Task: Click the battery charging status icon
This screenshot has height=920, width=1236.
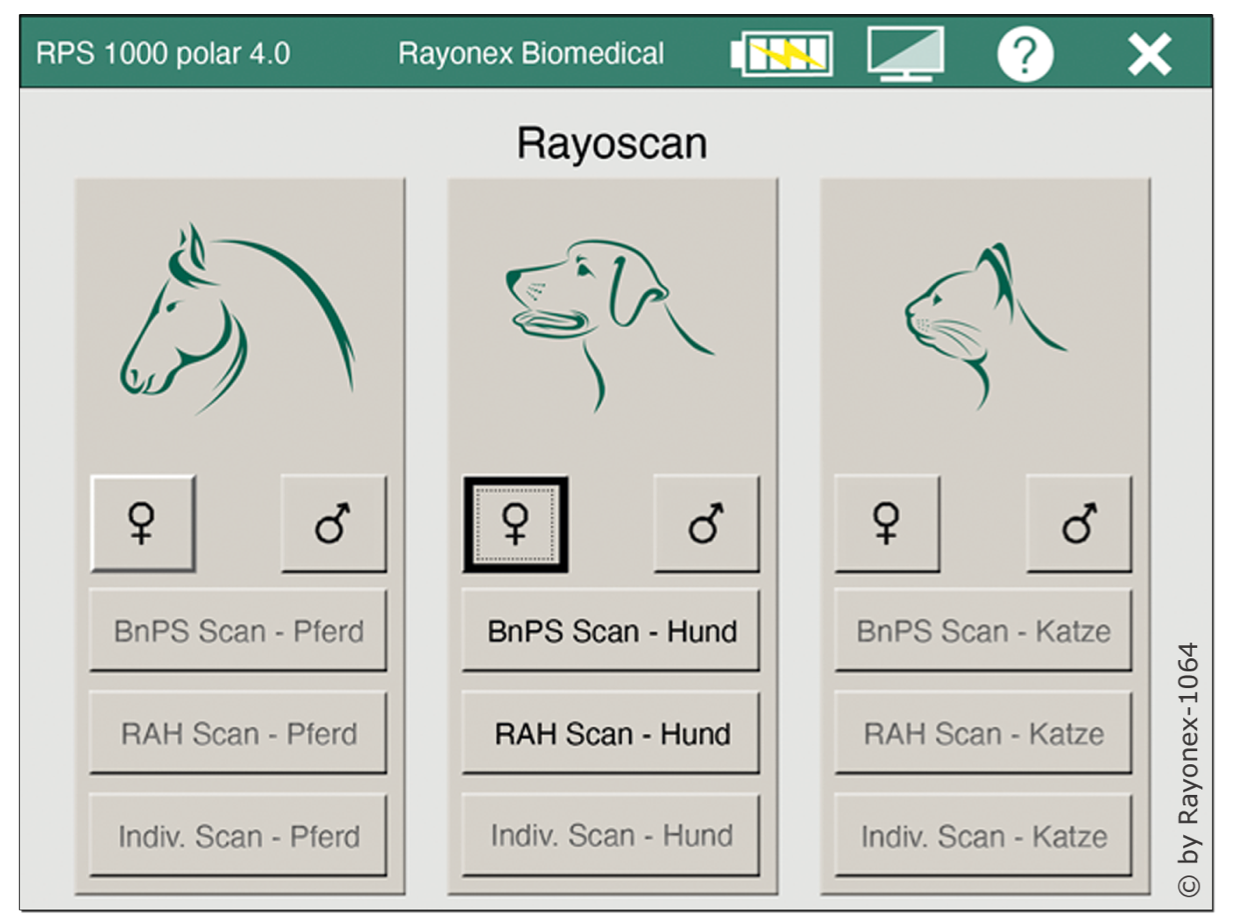Action: [x=781, y=54]
